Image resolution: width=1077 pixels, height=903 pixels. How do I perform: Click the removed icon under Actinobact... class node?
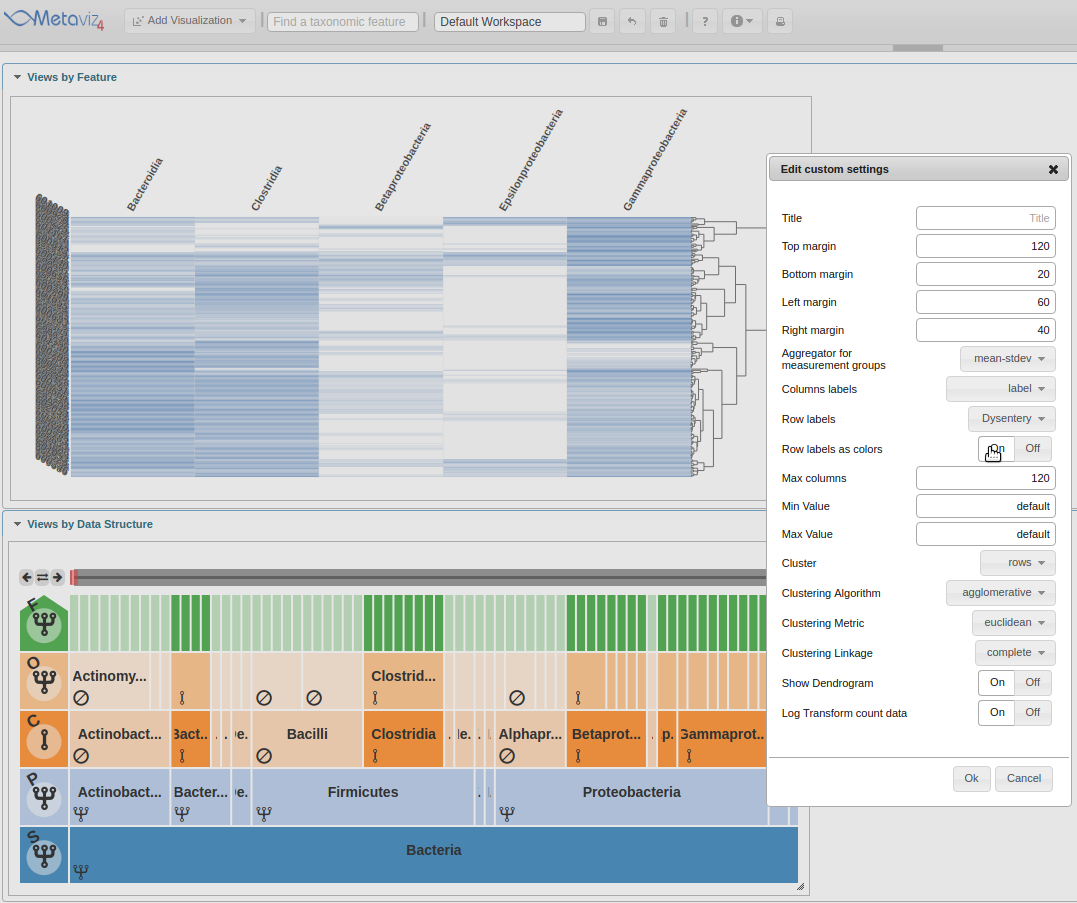(x=81, y=755)
